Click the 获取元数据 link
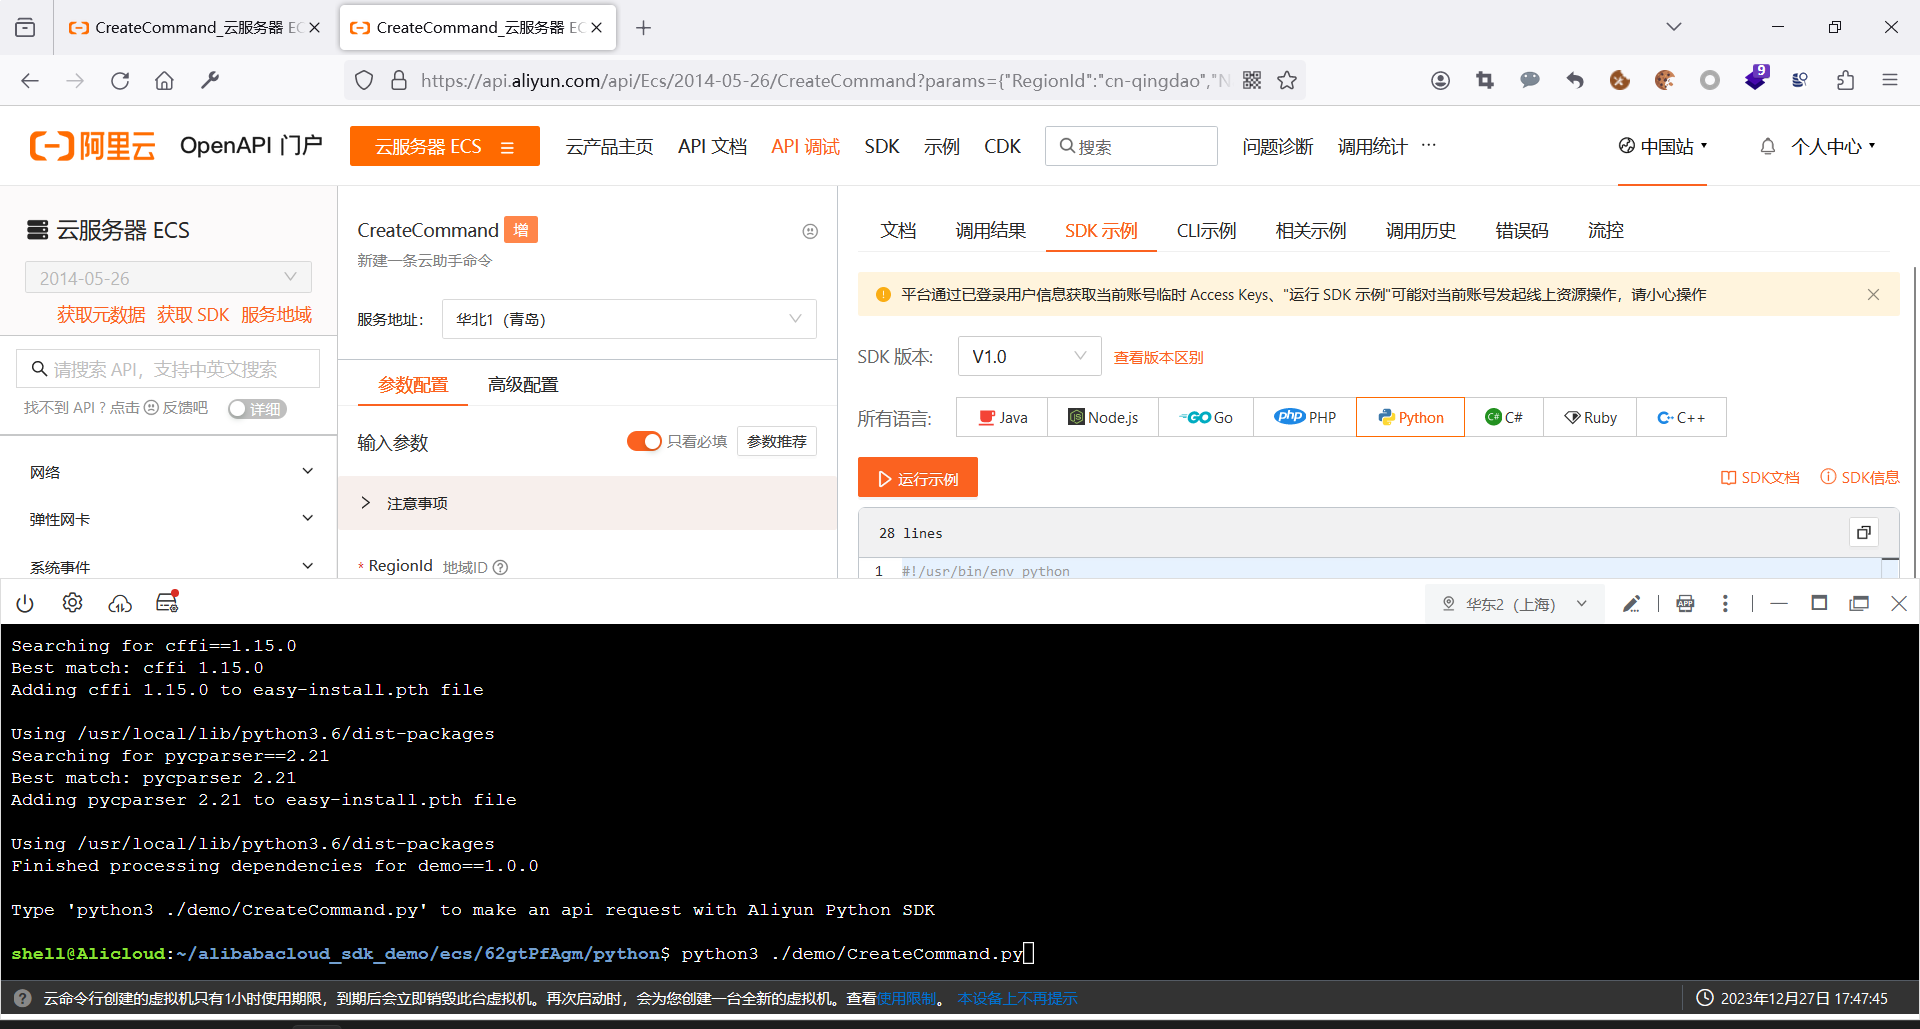 coord(100,315)
